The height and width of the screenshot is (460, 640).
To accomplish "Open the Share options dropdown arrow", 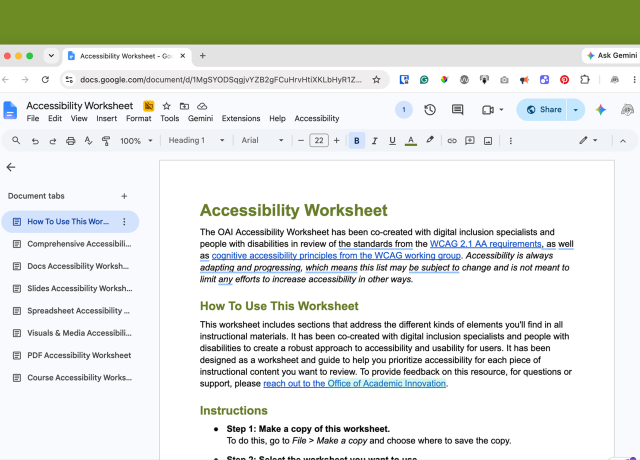I will click(x=576, y=110).
